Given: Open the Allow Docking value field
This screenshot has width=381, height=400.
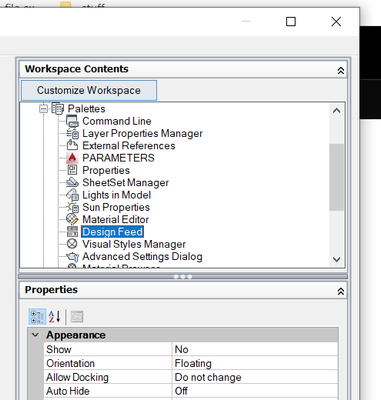Looking at the screenshot, I should click(255, 377).
